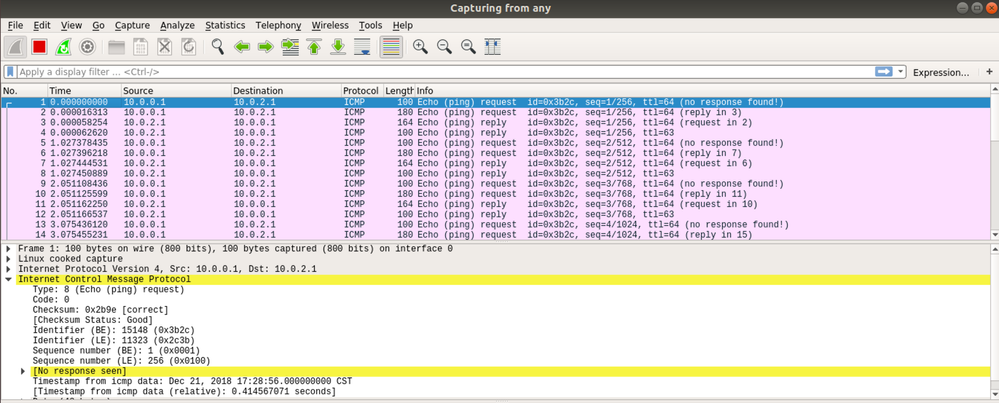Viewport: 999px width, 403px height.
Task: Open the Go menu
Action: [x=98, y=25]
